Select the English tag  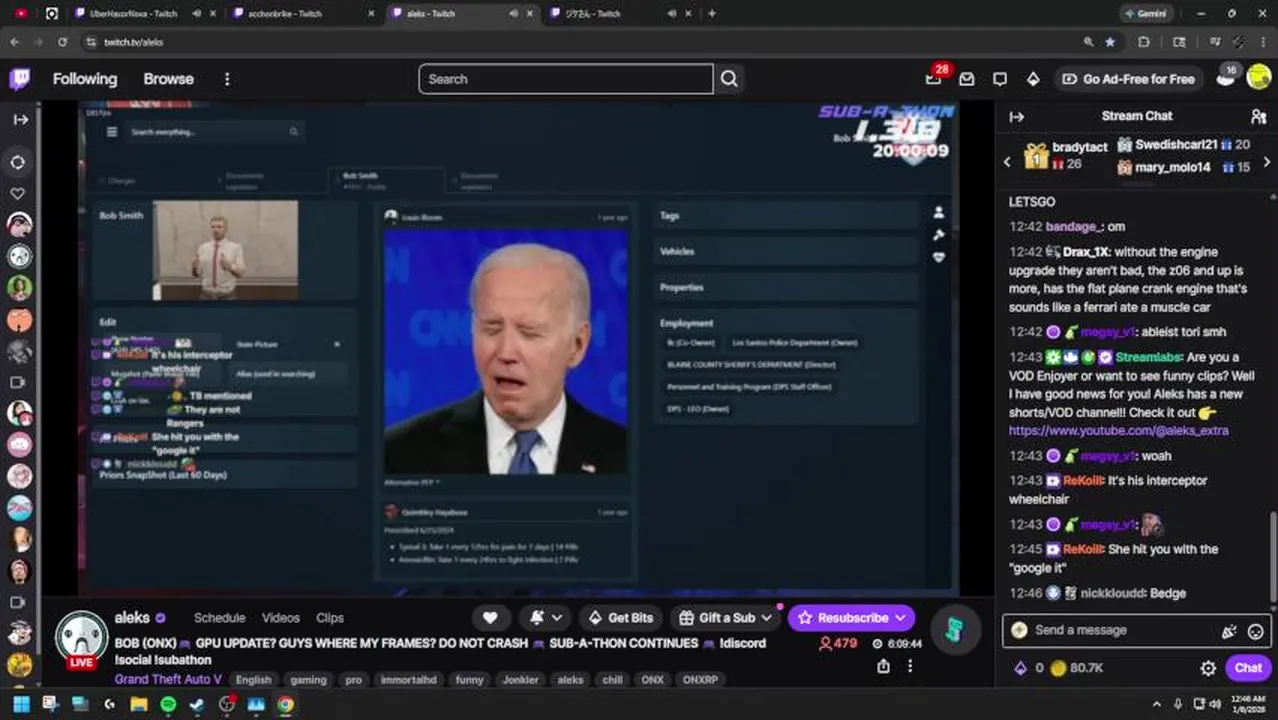[253, 680]
